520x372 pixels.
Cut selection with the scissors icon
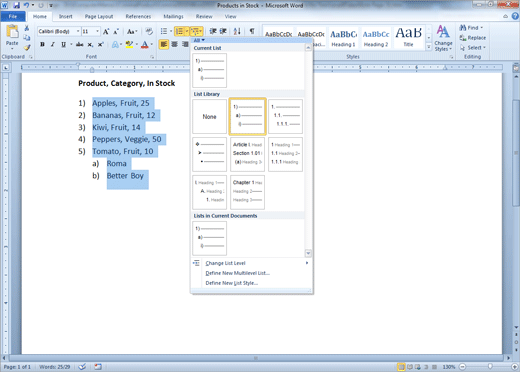[x=27, y=28]
